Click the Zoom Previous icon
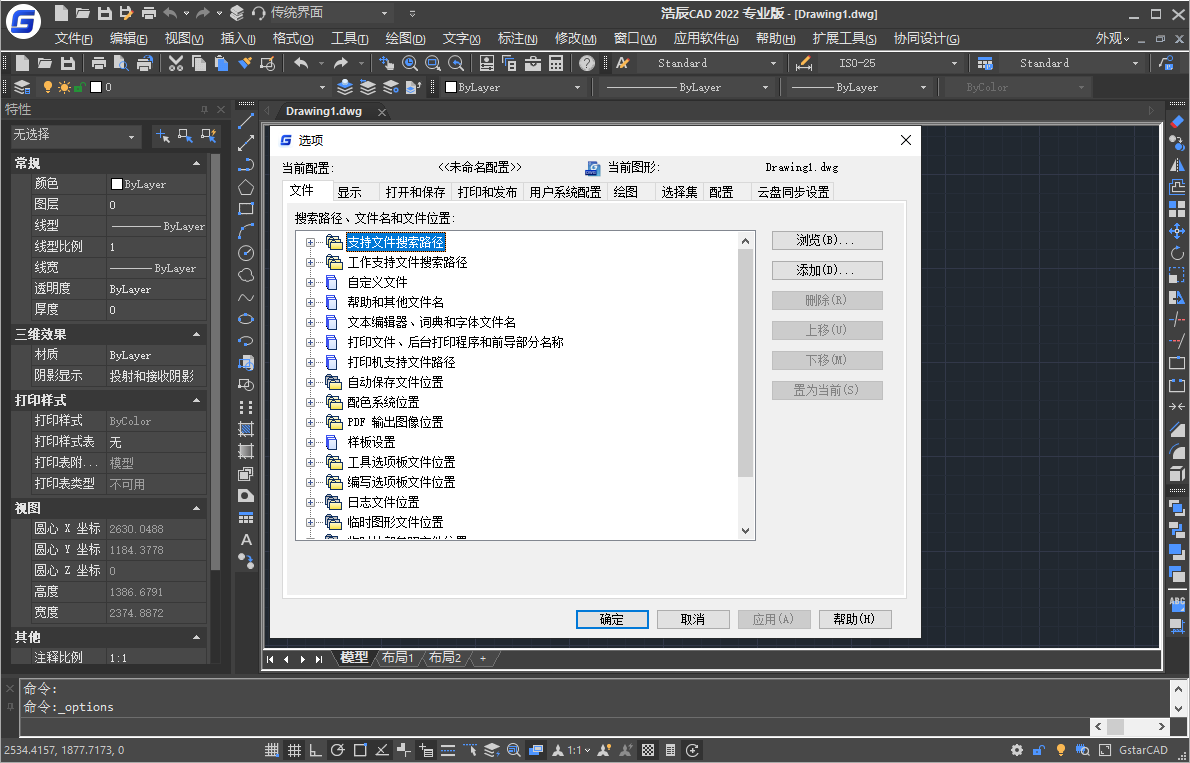 pyautogui.click(x=456, y=63)
